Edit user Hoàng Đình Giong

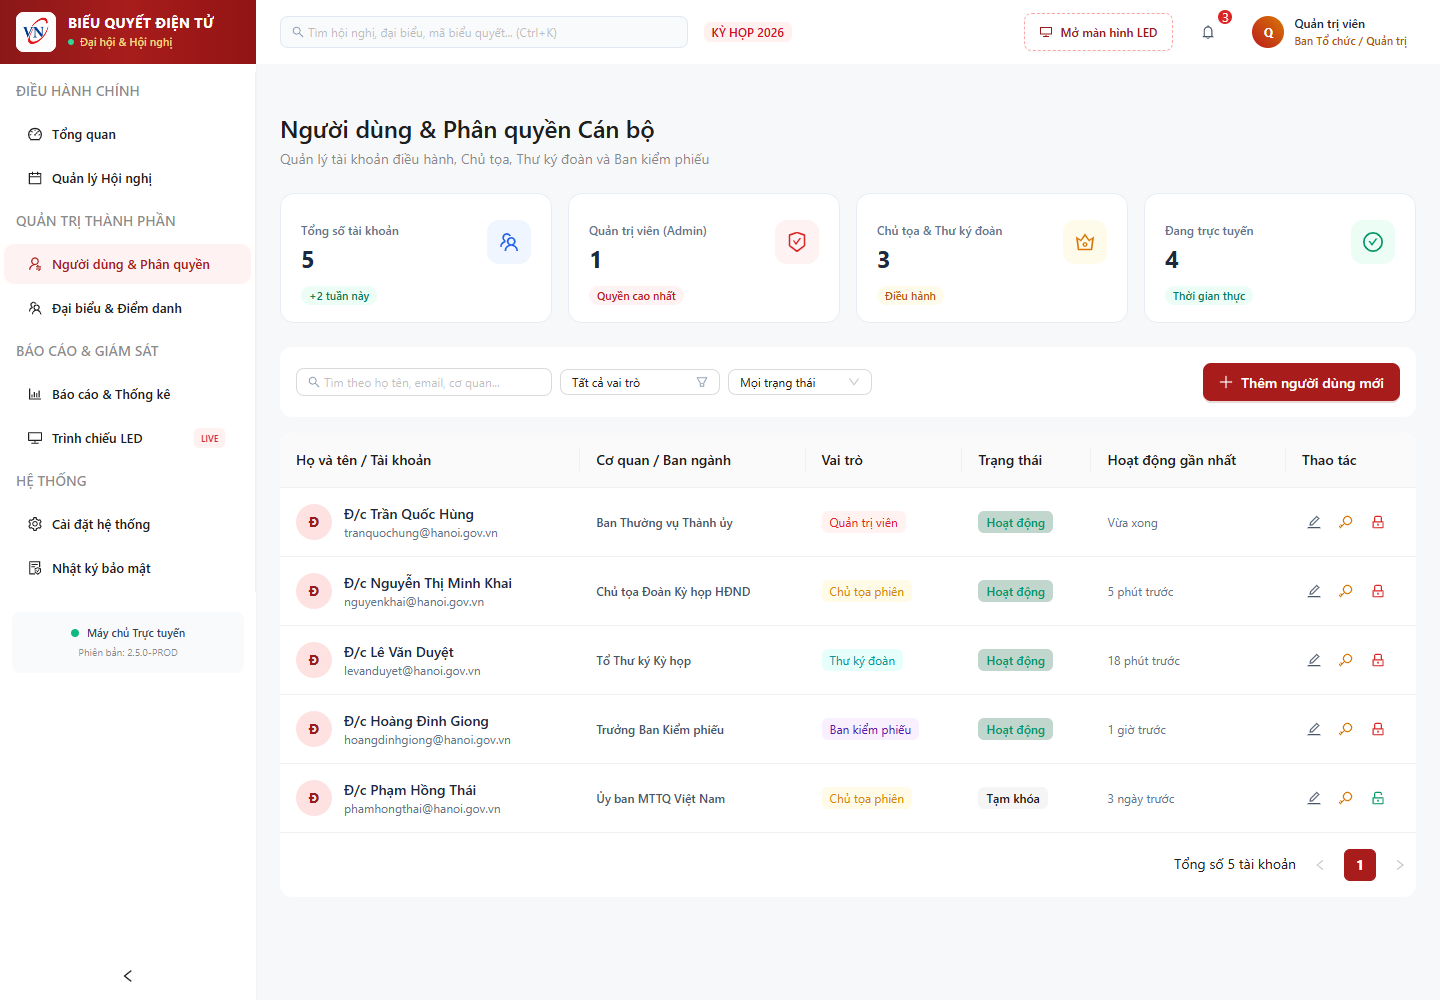(1314, 729)
